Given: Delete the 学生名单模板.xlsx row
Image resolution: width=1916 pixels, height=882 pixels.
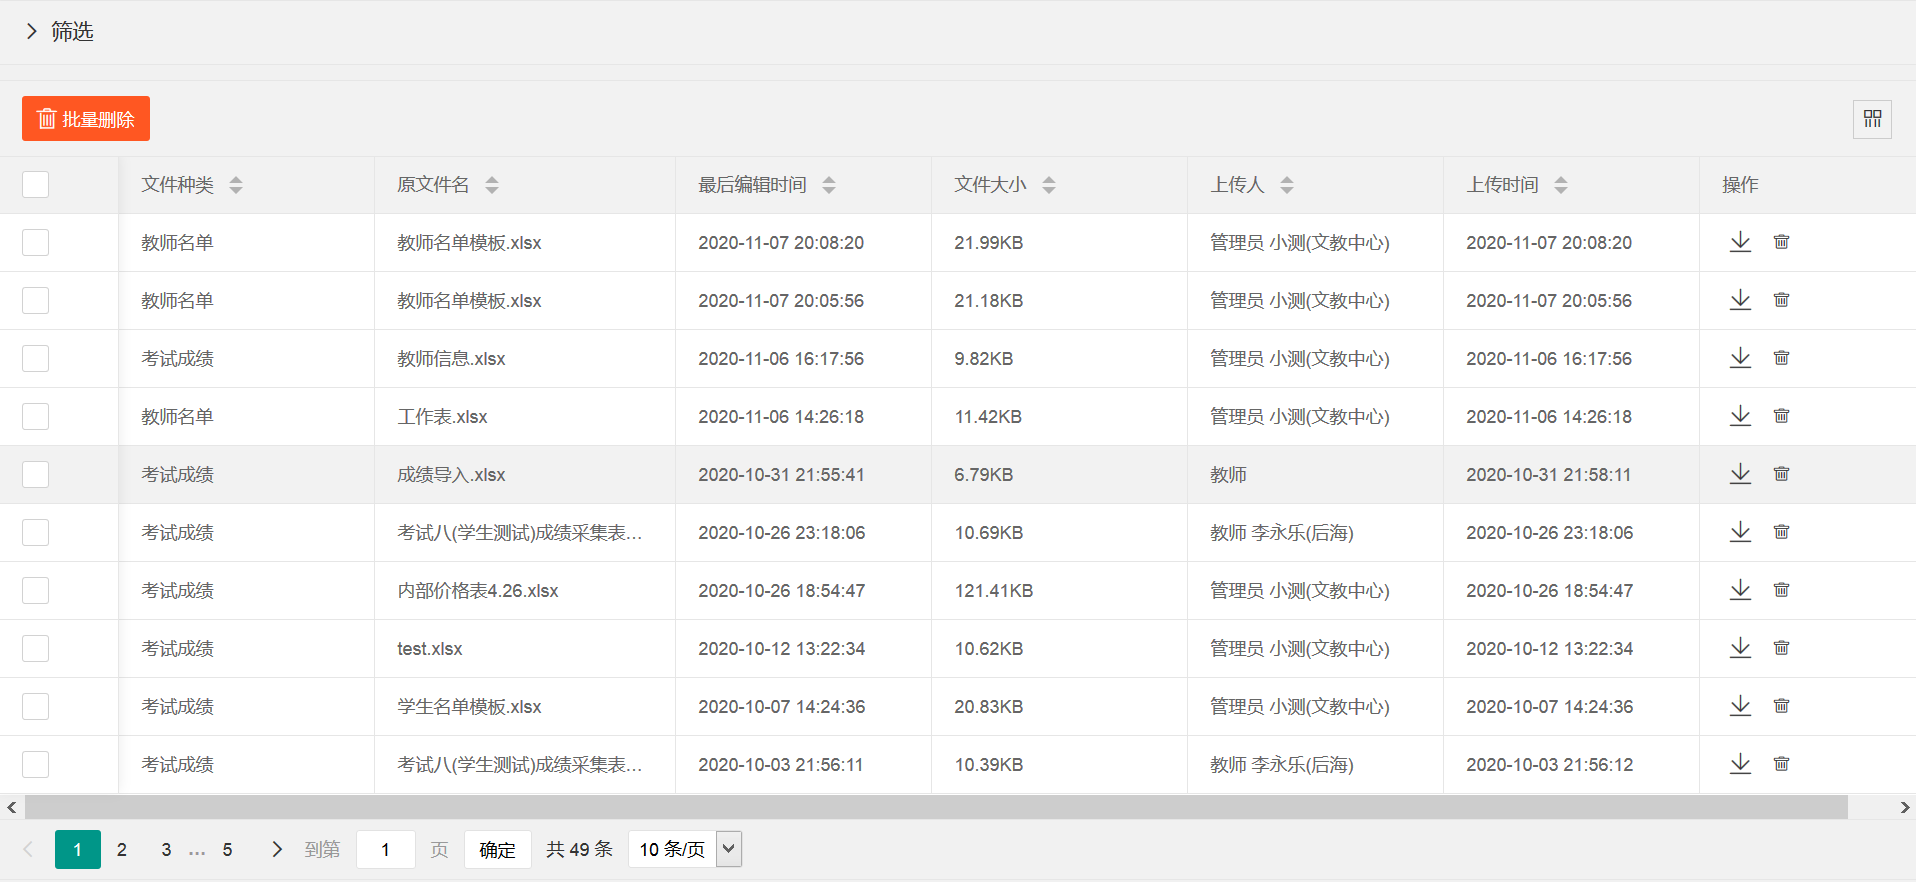Looking at the screenshot, I should click(1781, 706).
